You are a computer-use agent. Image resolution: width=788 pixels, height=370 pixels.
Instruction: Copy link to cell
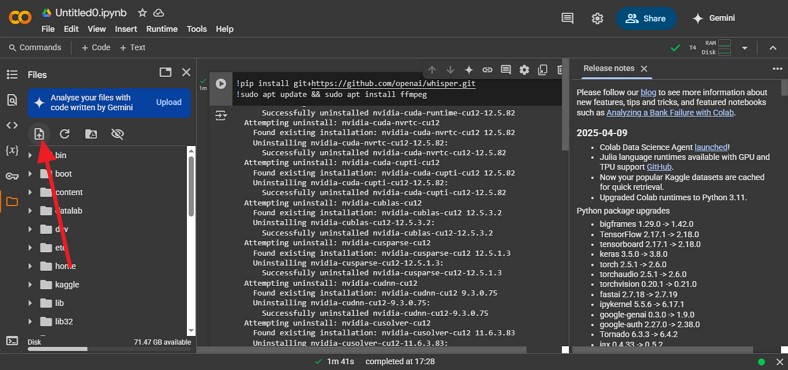coord(487,70)
